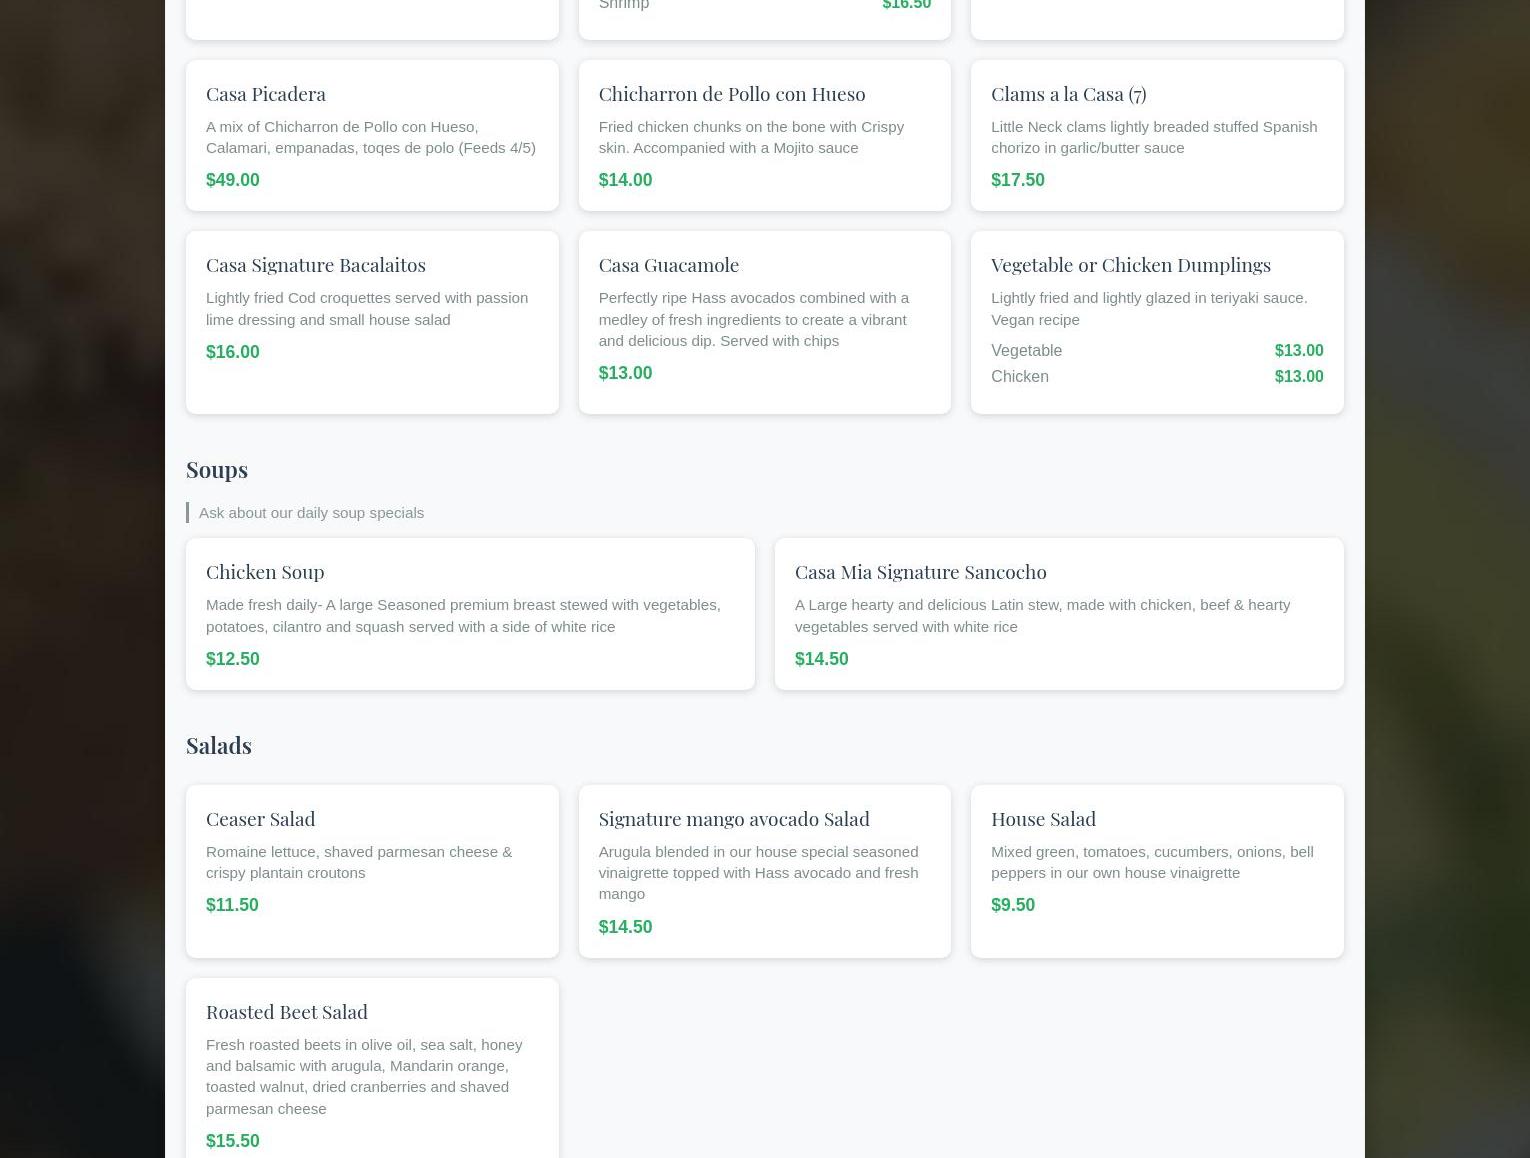
Task: Click the $17.50 Clams a la Casa price
Action: click(1017, 180)
